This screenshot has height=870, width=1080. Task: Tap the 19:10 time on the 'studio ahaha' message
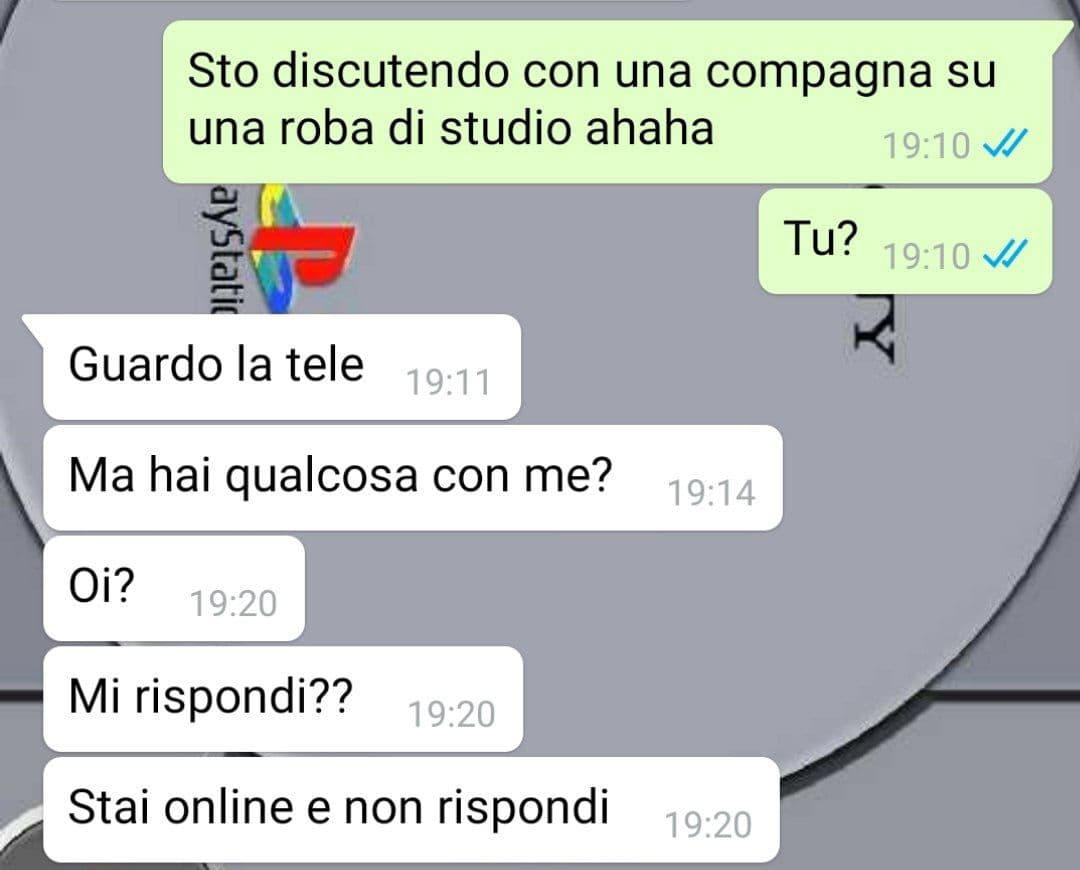(x=926, y=145)
